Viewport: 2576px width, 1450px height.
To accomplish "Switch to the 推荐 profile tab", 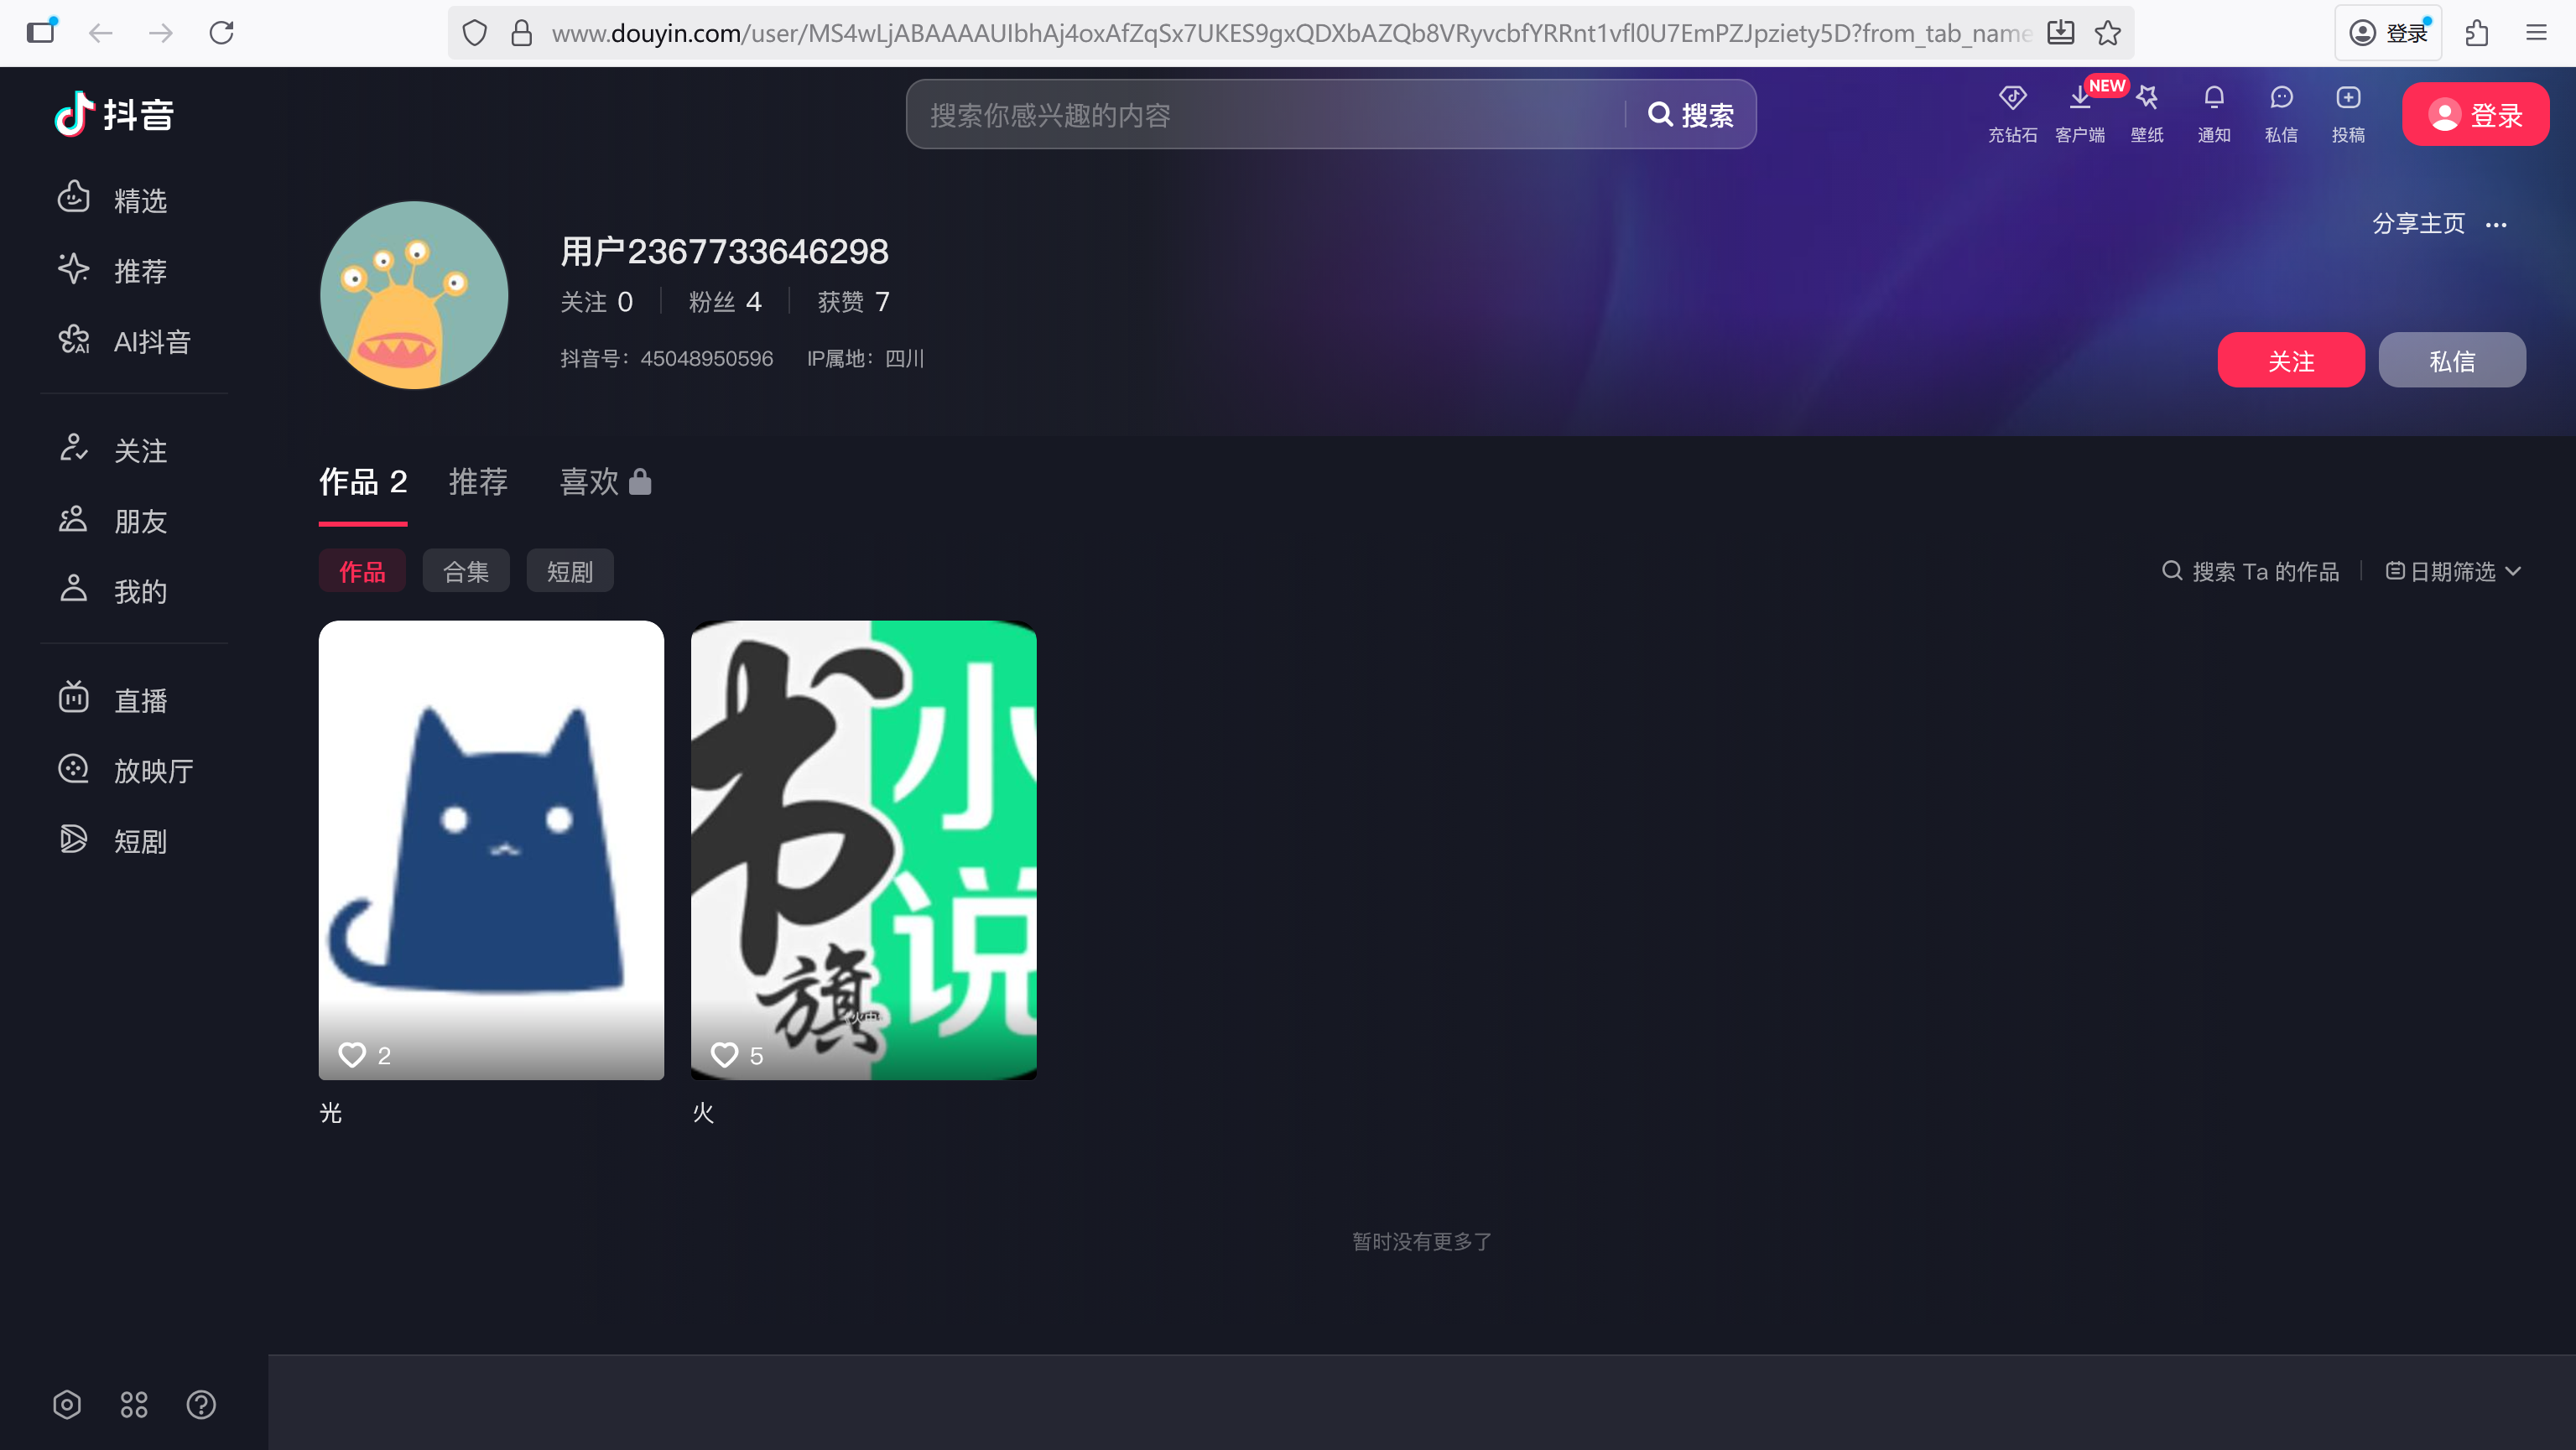I will tap(478, 482).
